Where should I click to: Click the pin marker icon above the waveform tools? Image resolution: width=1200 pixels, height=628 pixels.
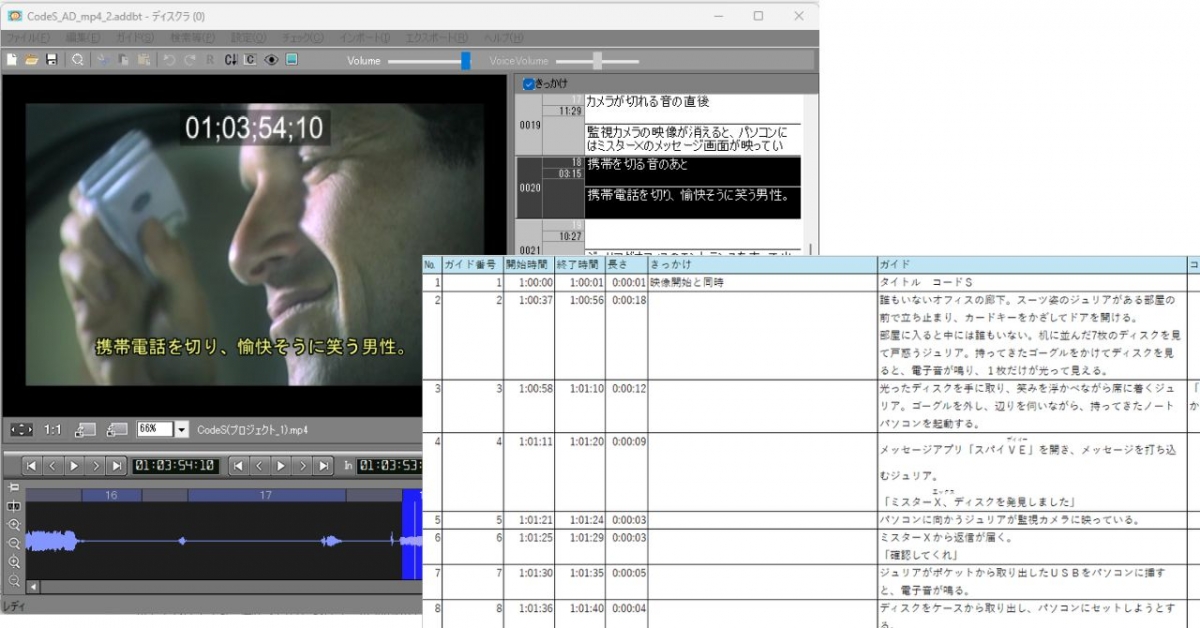(x=14, y=487)
